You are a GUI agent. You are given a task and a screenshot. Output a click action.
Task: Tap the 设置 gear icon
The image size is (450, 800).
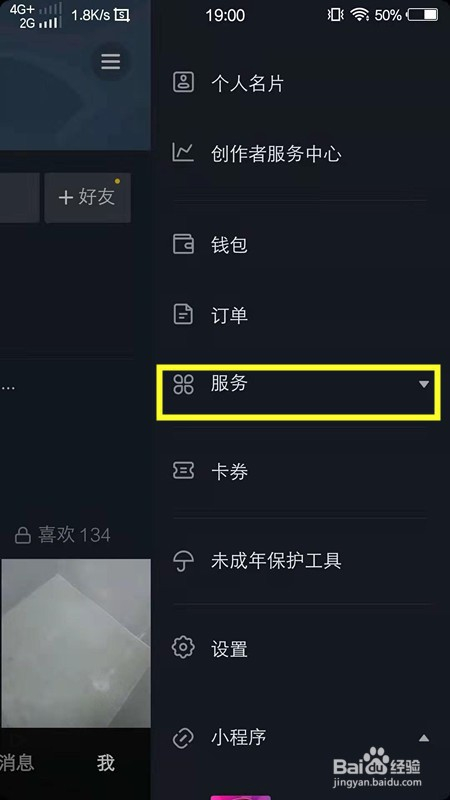(x=183, y=647)
